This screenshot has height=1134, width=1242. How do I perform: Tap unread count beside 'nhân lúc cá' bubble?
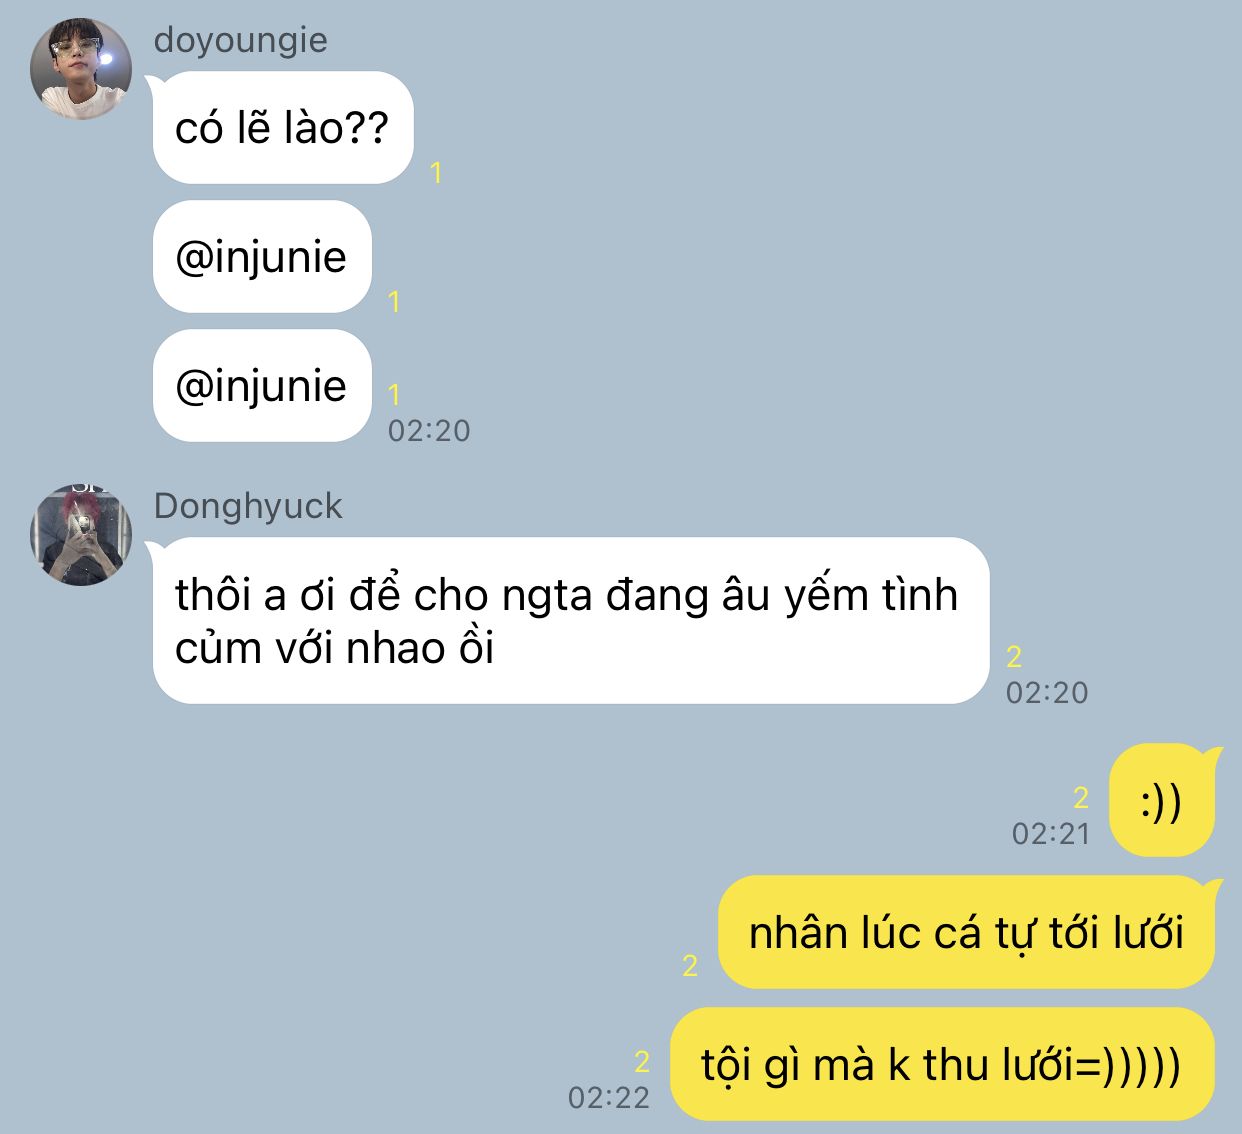[690, 966]
